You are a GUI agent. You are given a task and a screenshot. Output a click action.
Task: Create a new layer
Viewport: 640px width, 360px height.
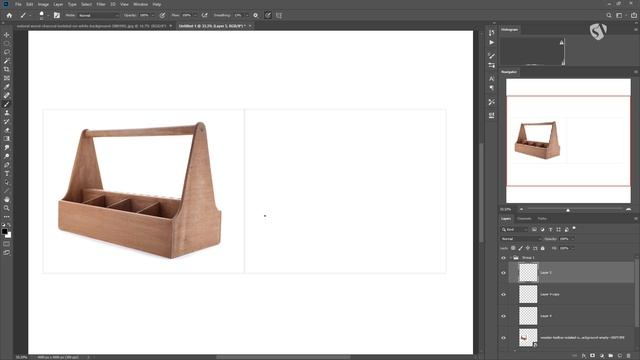pos(620,356)
